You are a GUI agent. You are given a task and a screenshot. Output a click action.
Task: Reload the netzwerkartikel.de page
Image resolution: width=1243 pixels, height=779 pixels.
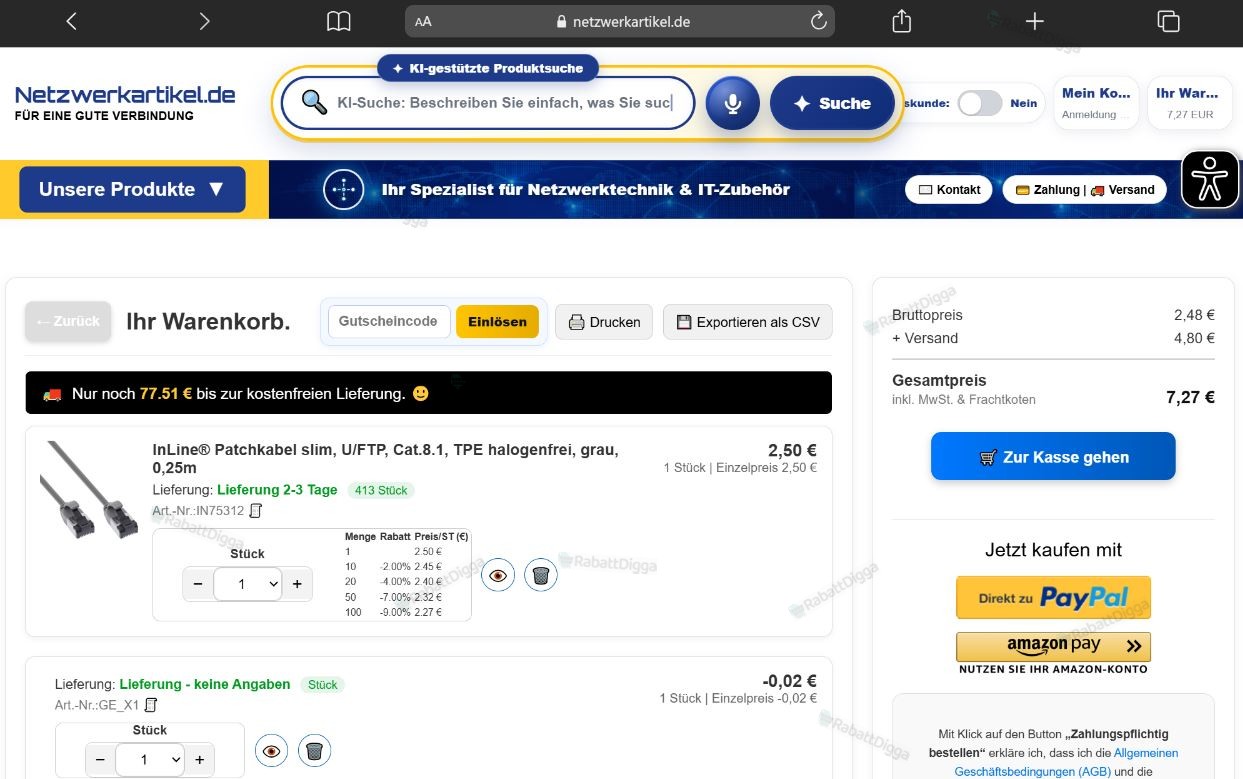pyautogui.click(x=818, y=21)
